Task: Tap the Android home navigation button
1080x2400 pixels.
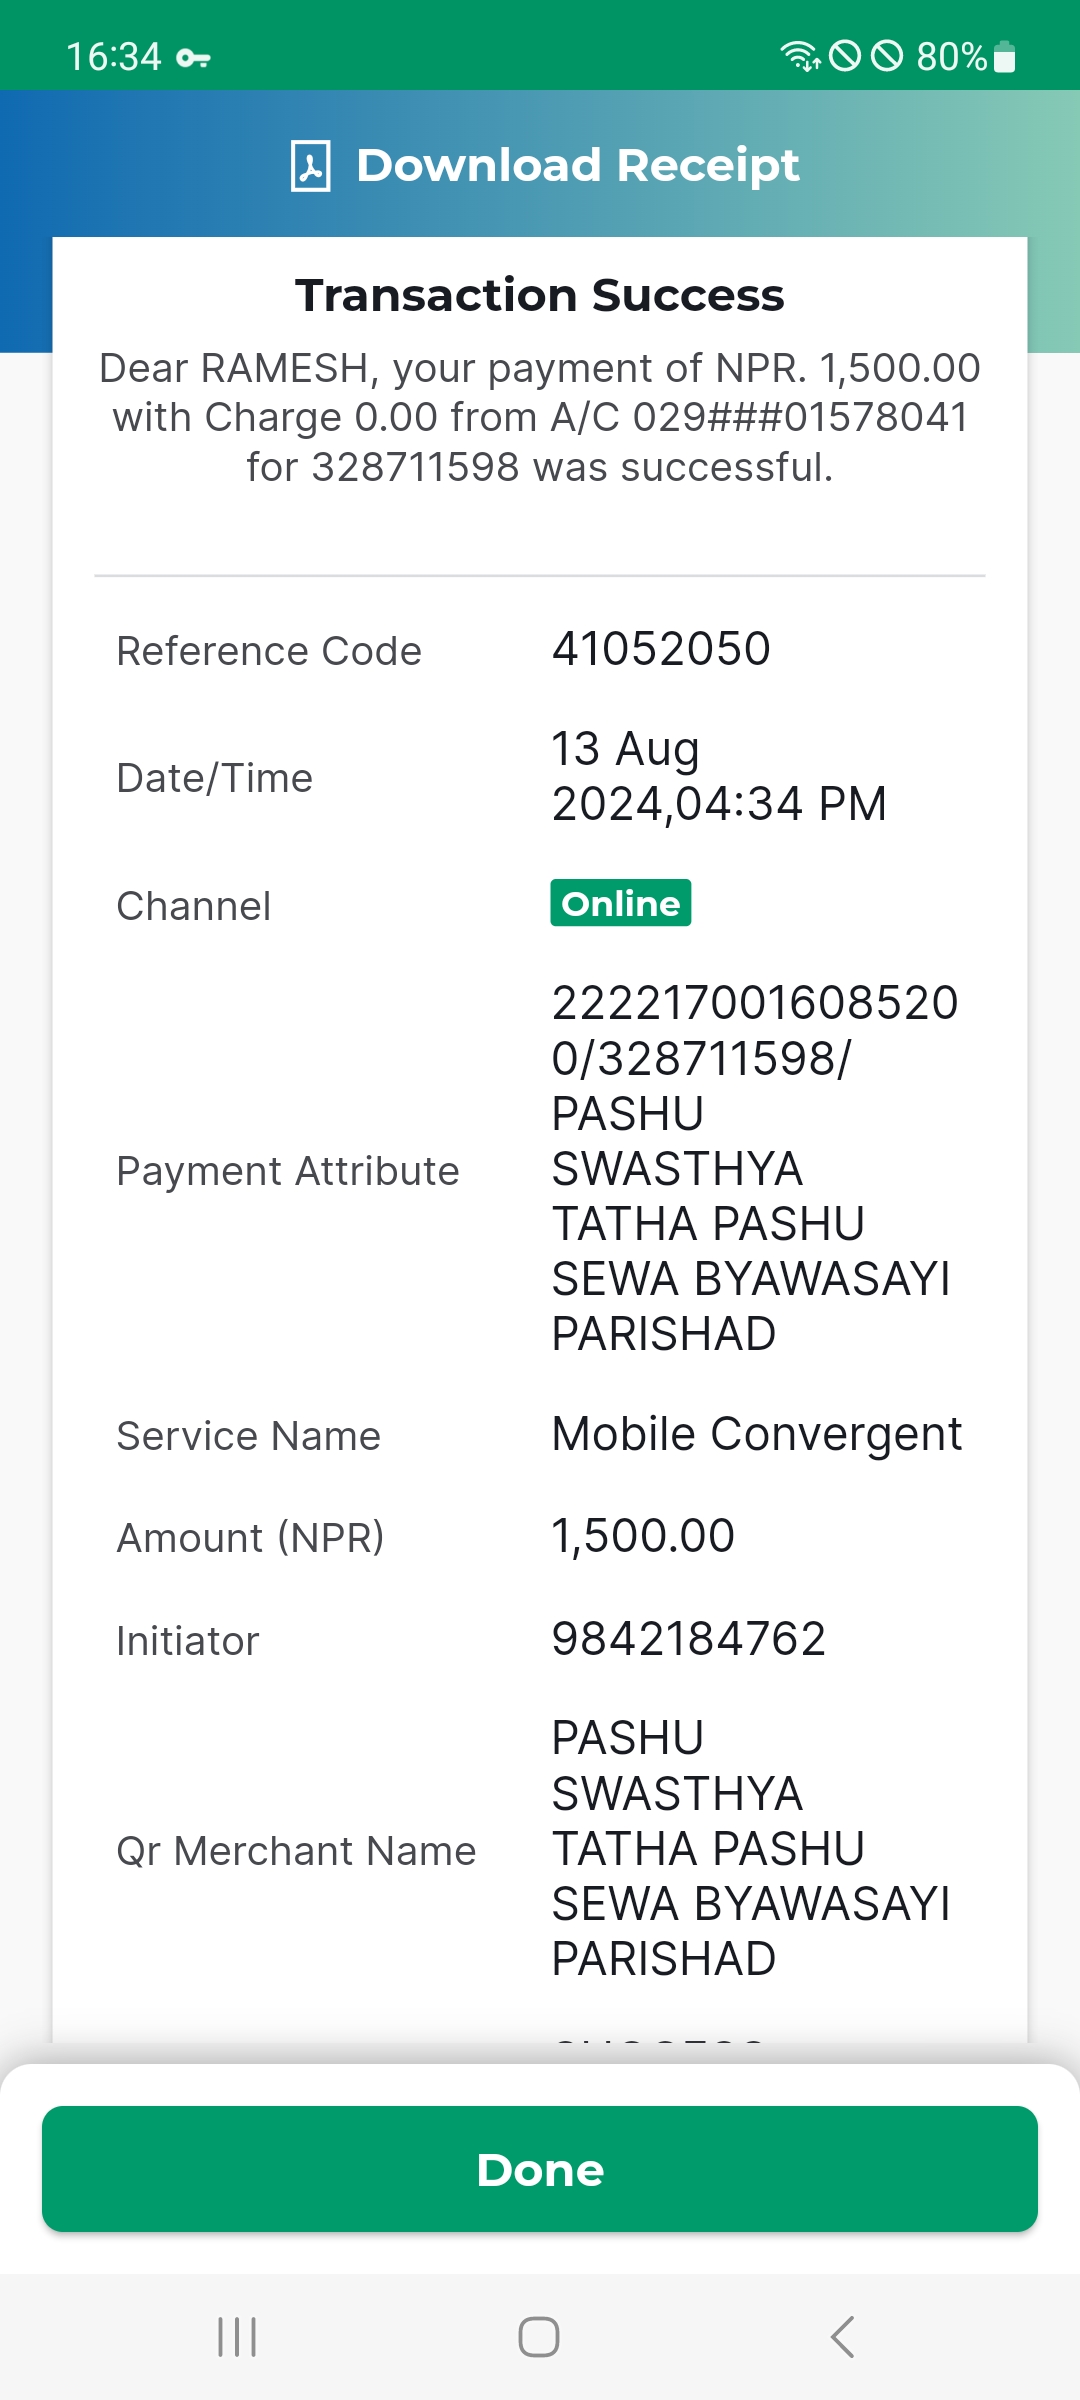Action: tap(539, 2337)
